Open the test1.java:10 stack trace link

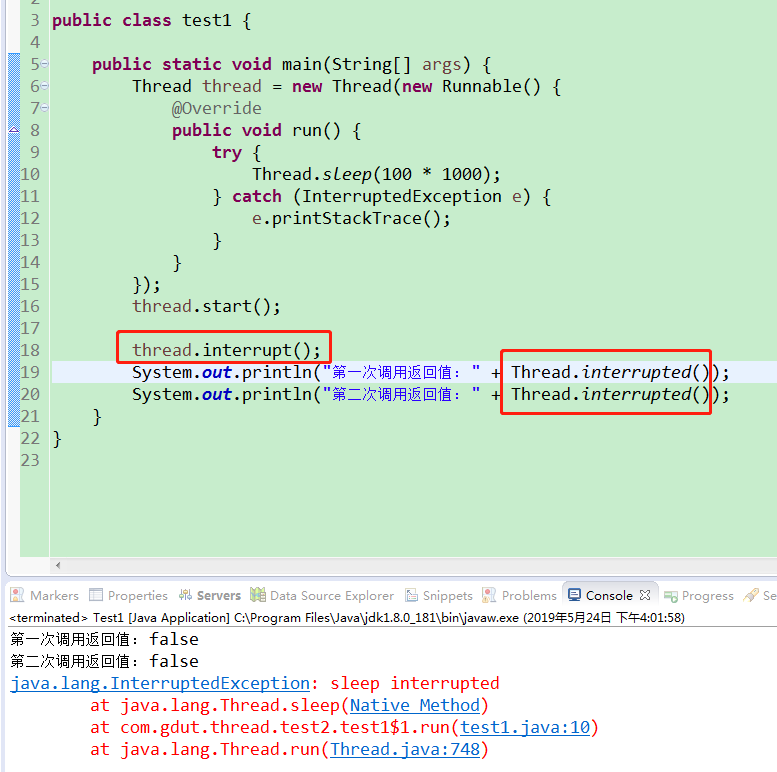525,727
